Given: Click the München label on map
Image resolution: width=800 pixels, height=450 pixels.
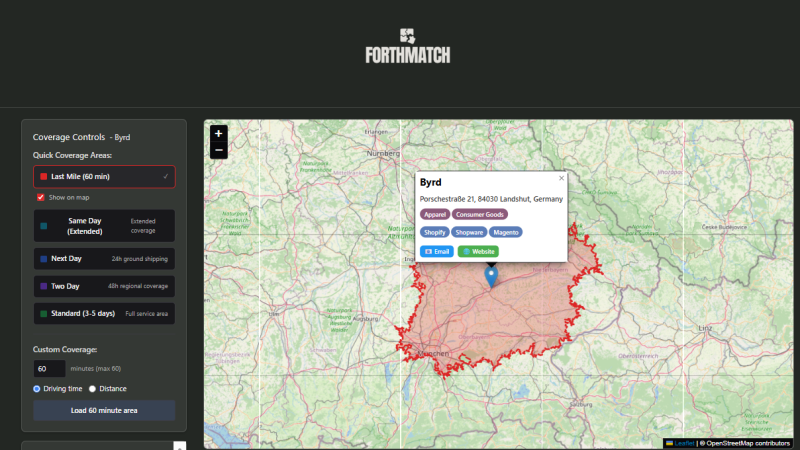Looking at the screenshot, I should click(x=434, y=353).
